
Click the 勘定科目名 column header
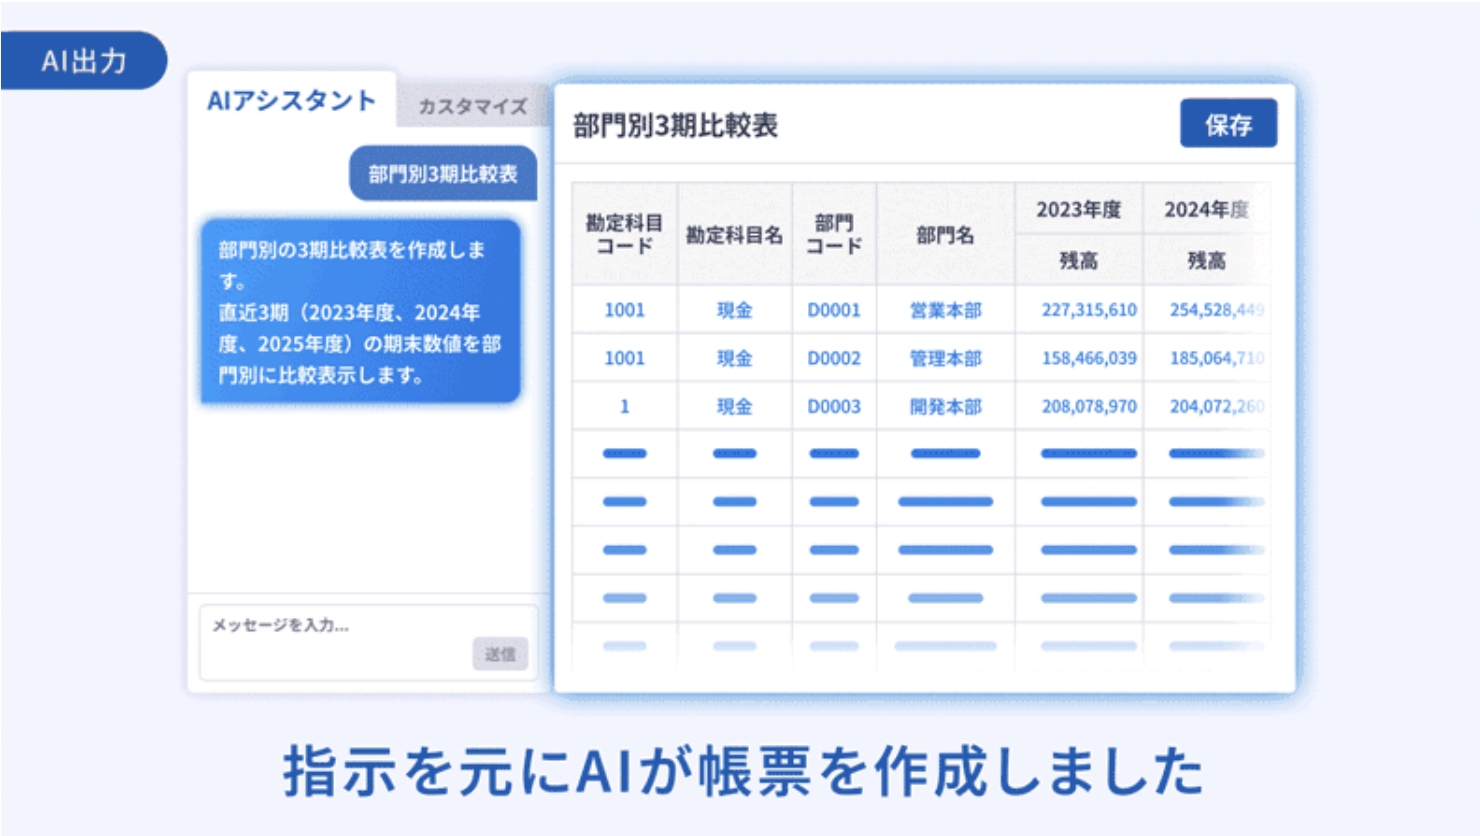tap(734, 232)
